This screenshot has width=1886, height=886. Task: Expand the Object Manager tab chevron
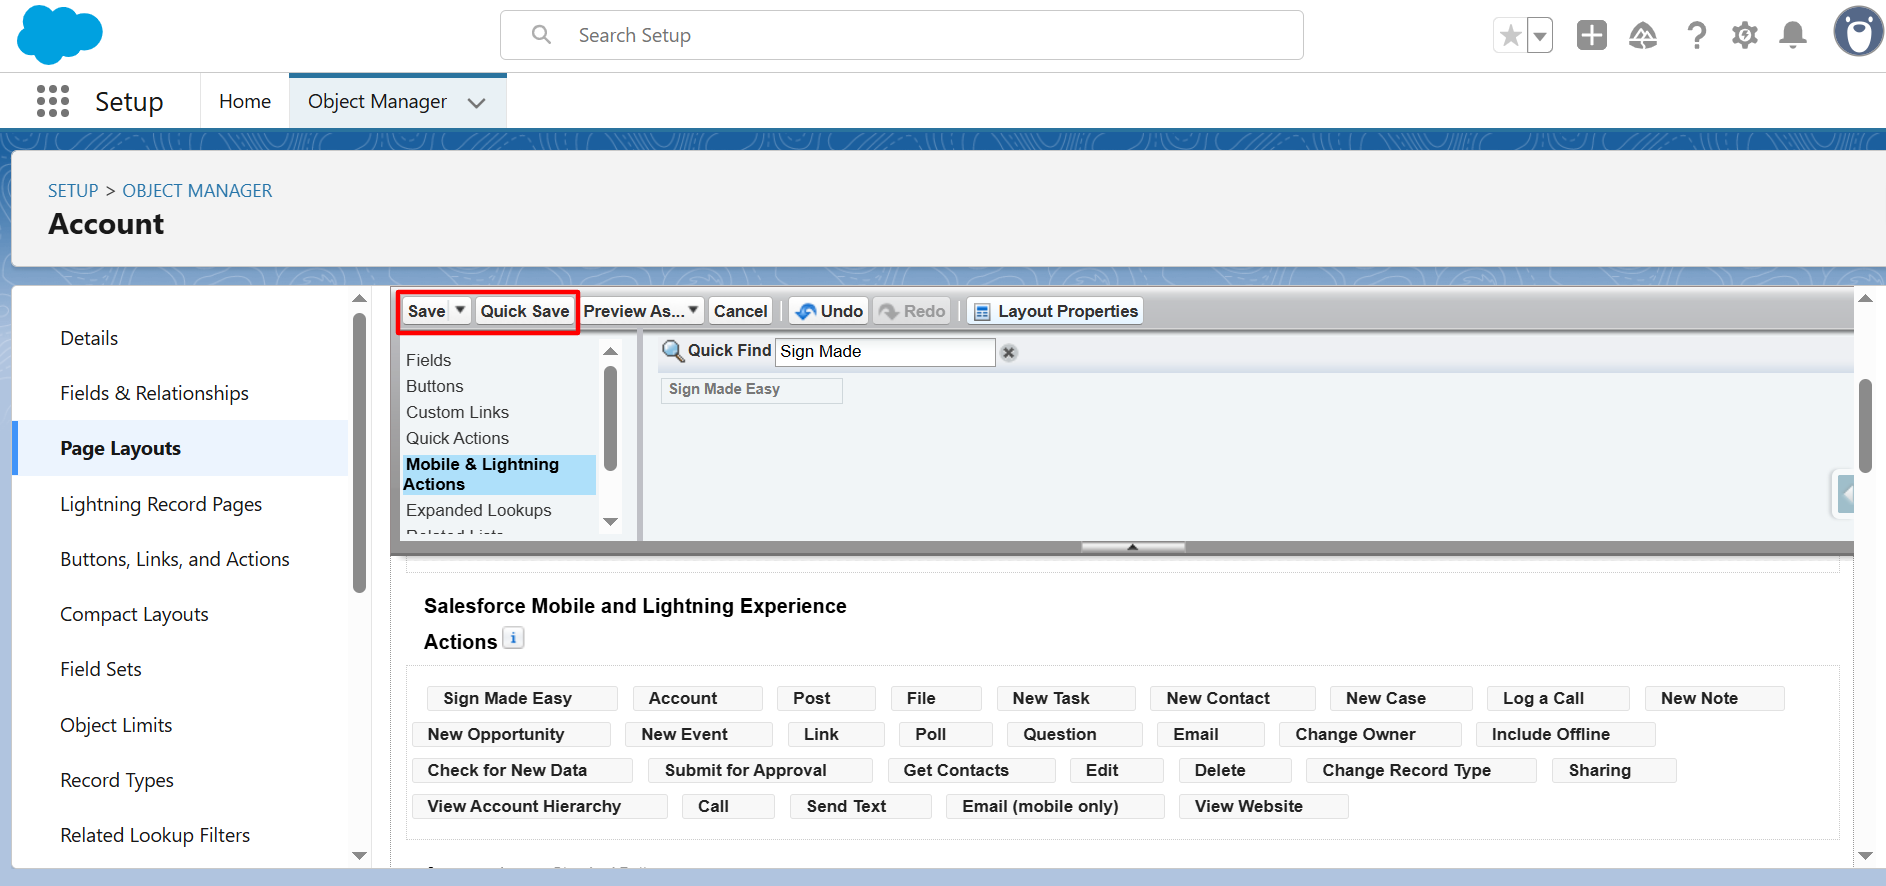(x=477, y=102)
